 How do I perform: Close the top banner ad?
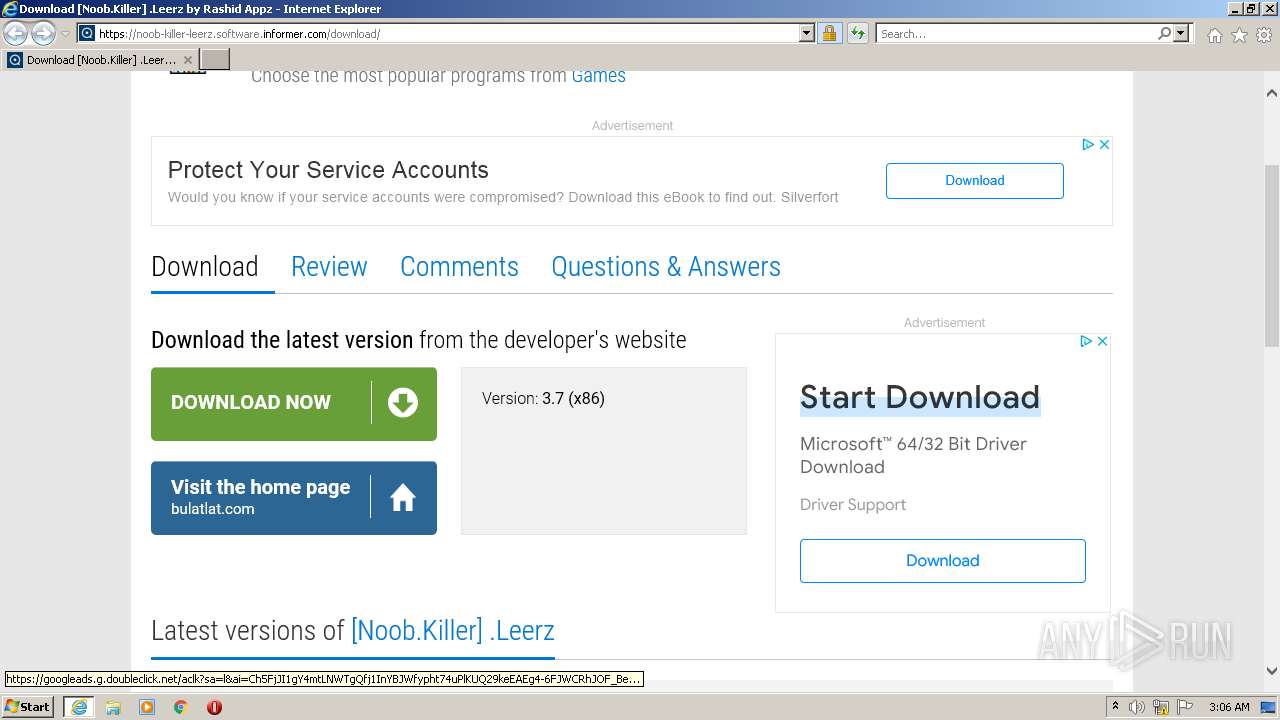1104,144
